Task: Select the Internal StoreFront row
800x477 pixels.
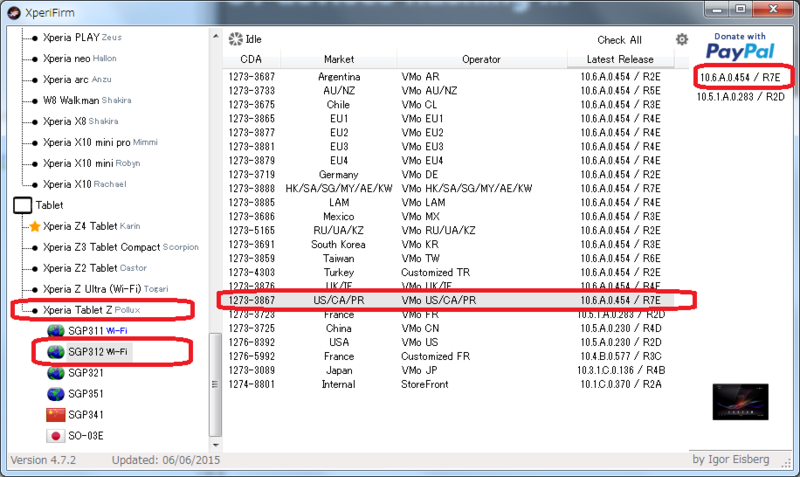Action: click(x=448, y=384)
